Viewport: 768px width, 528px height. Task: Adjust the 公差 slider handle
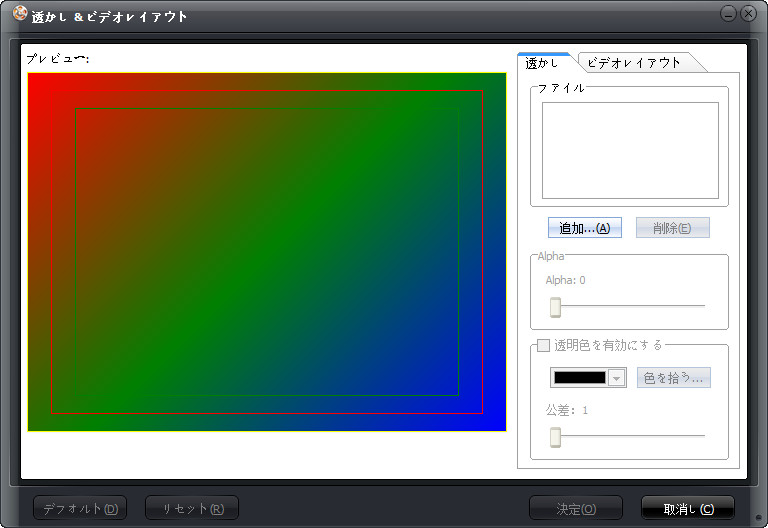[555, 437]
